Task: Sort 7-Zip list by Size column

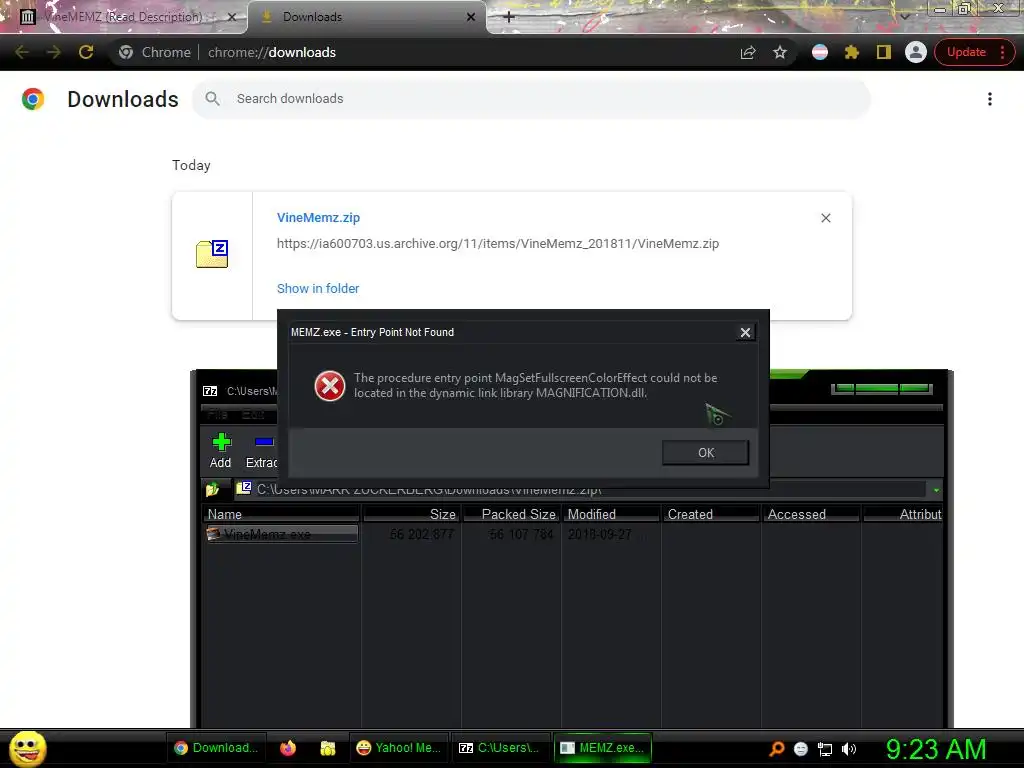Action: tap(412, 514)
